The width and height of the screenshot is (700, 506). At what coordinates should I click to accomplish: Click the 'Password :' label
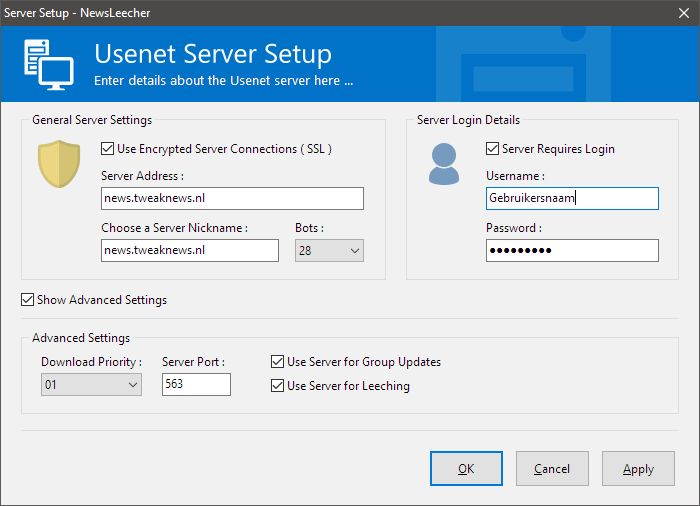[x=514, y=228]
